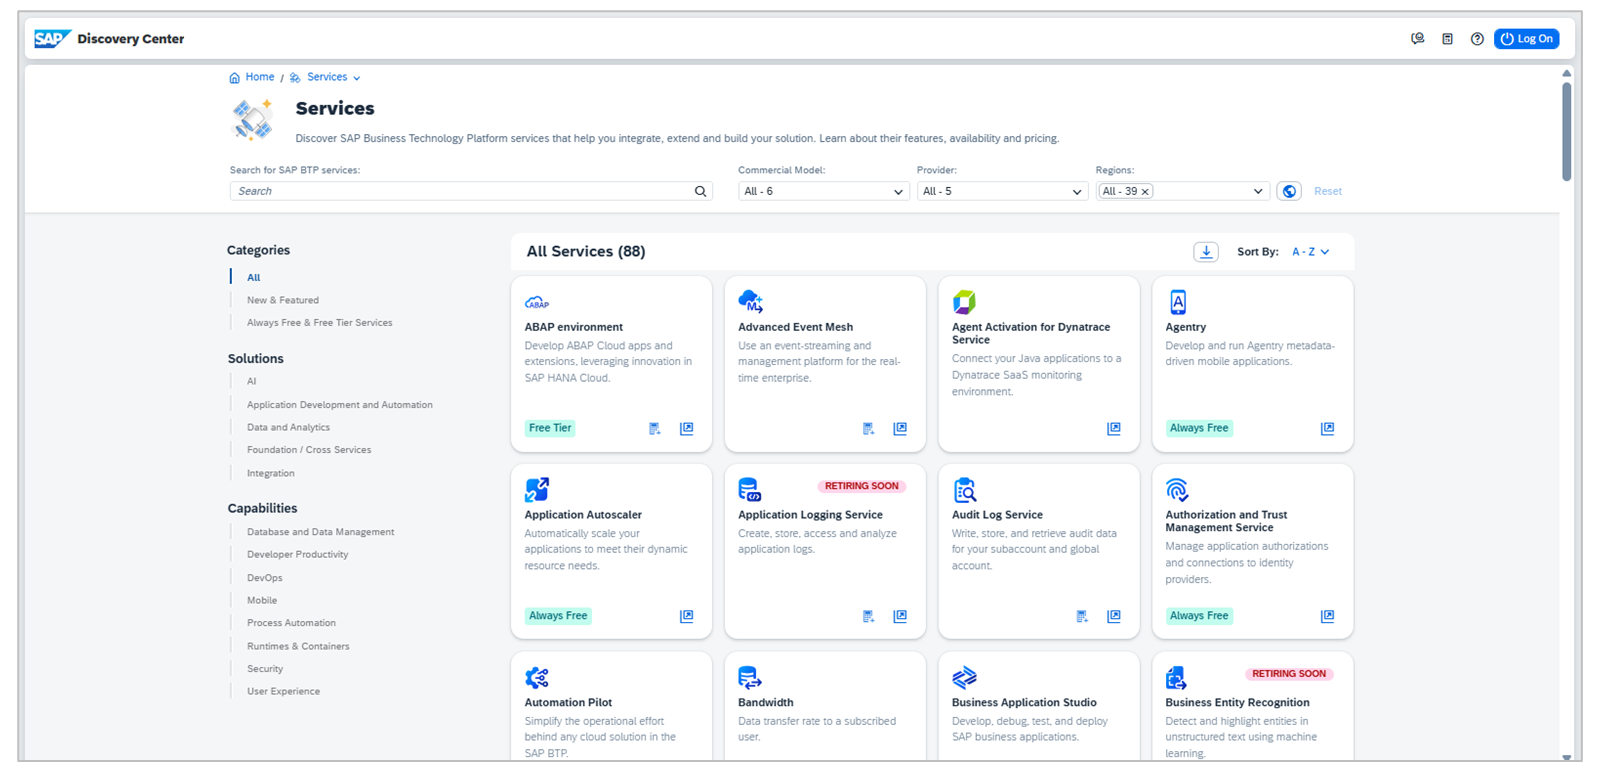The height and width of the screenshot is (772, 1600).
Task: Open the Application Autoscaler card title
Action: pos(583,515)
